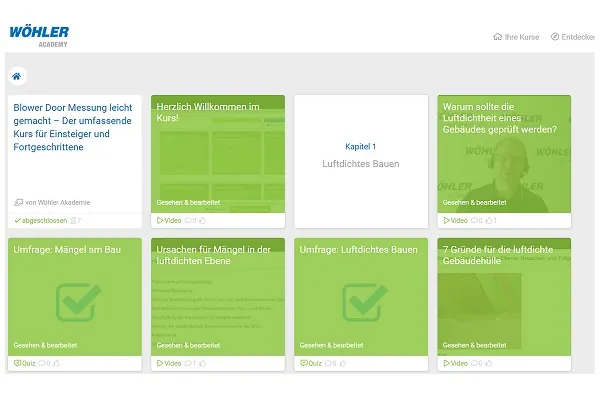Click the home icon in the breadcrumb bar
The width and height of the screenshot is (600, 401).
click(x=16, y=76)
